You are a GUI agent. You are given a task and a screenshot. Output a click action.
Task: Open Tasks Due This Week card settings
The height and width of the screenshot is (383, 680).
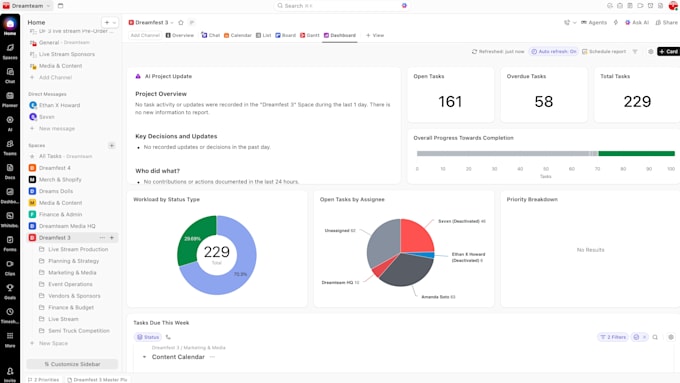pos(671,337)
